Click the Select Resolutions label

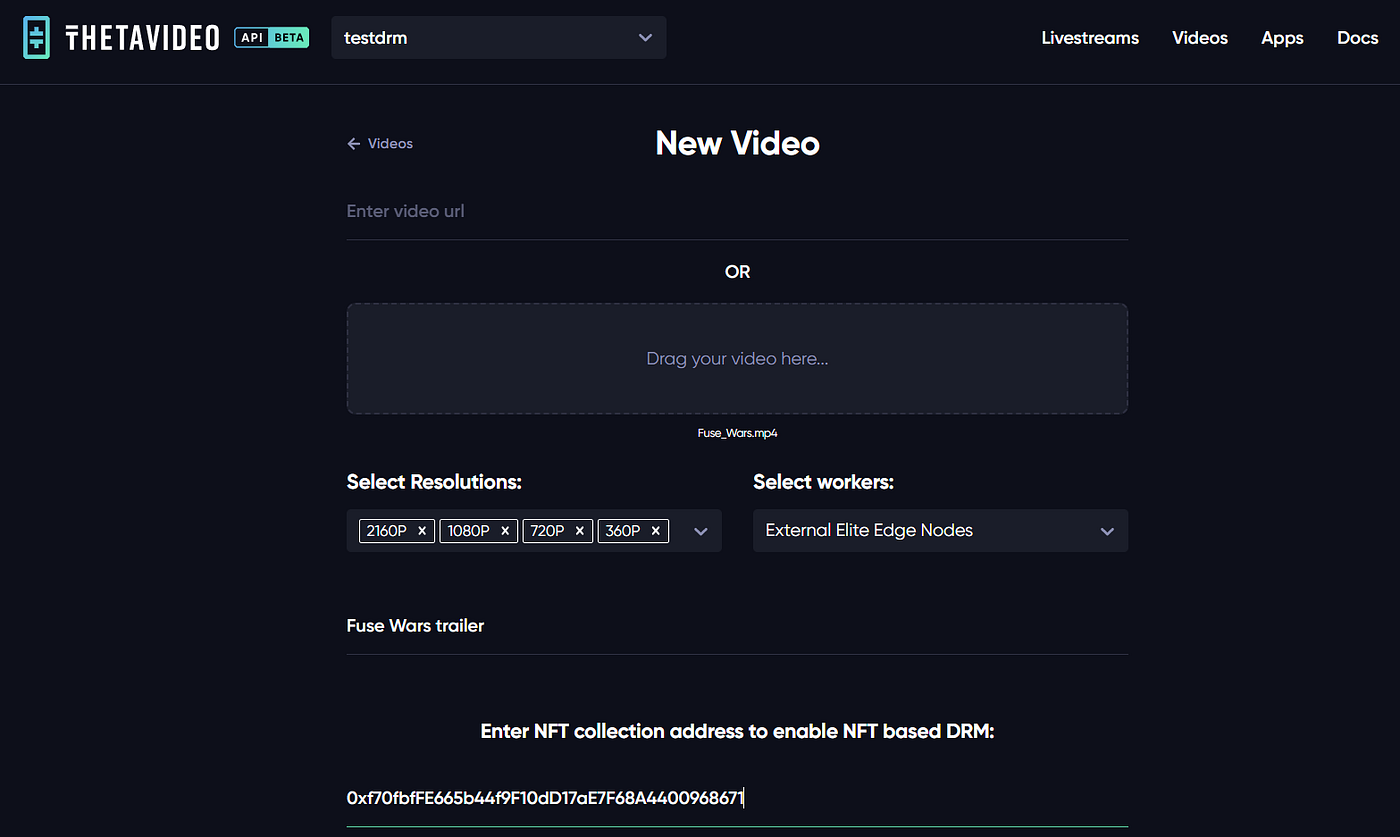coord(434,482)
